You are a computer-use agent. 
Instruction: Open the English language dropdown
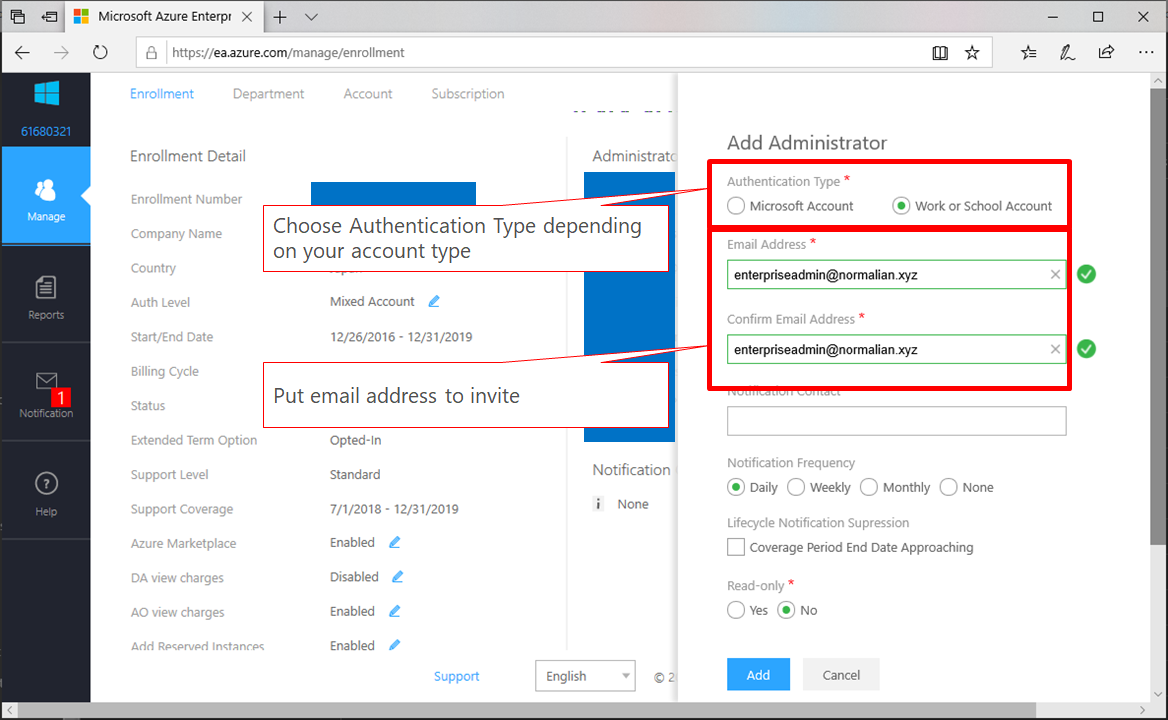[585, 676]
